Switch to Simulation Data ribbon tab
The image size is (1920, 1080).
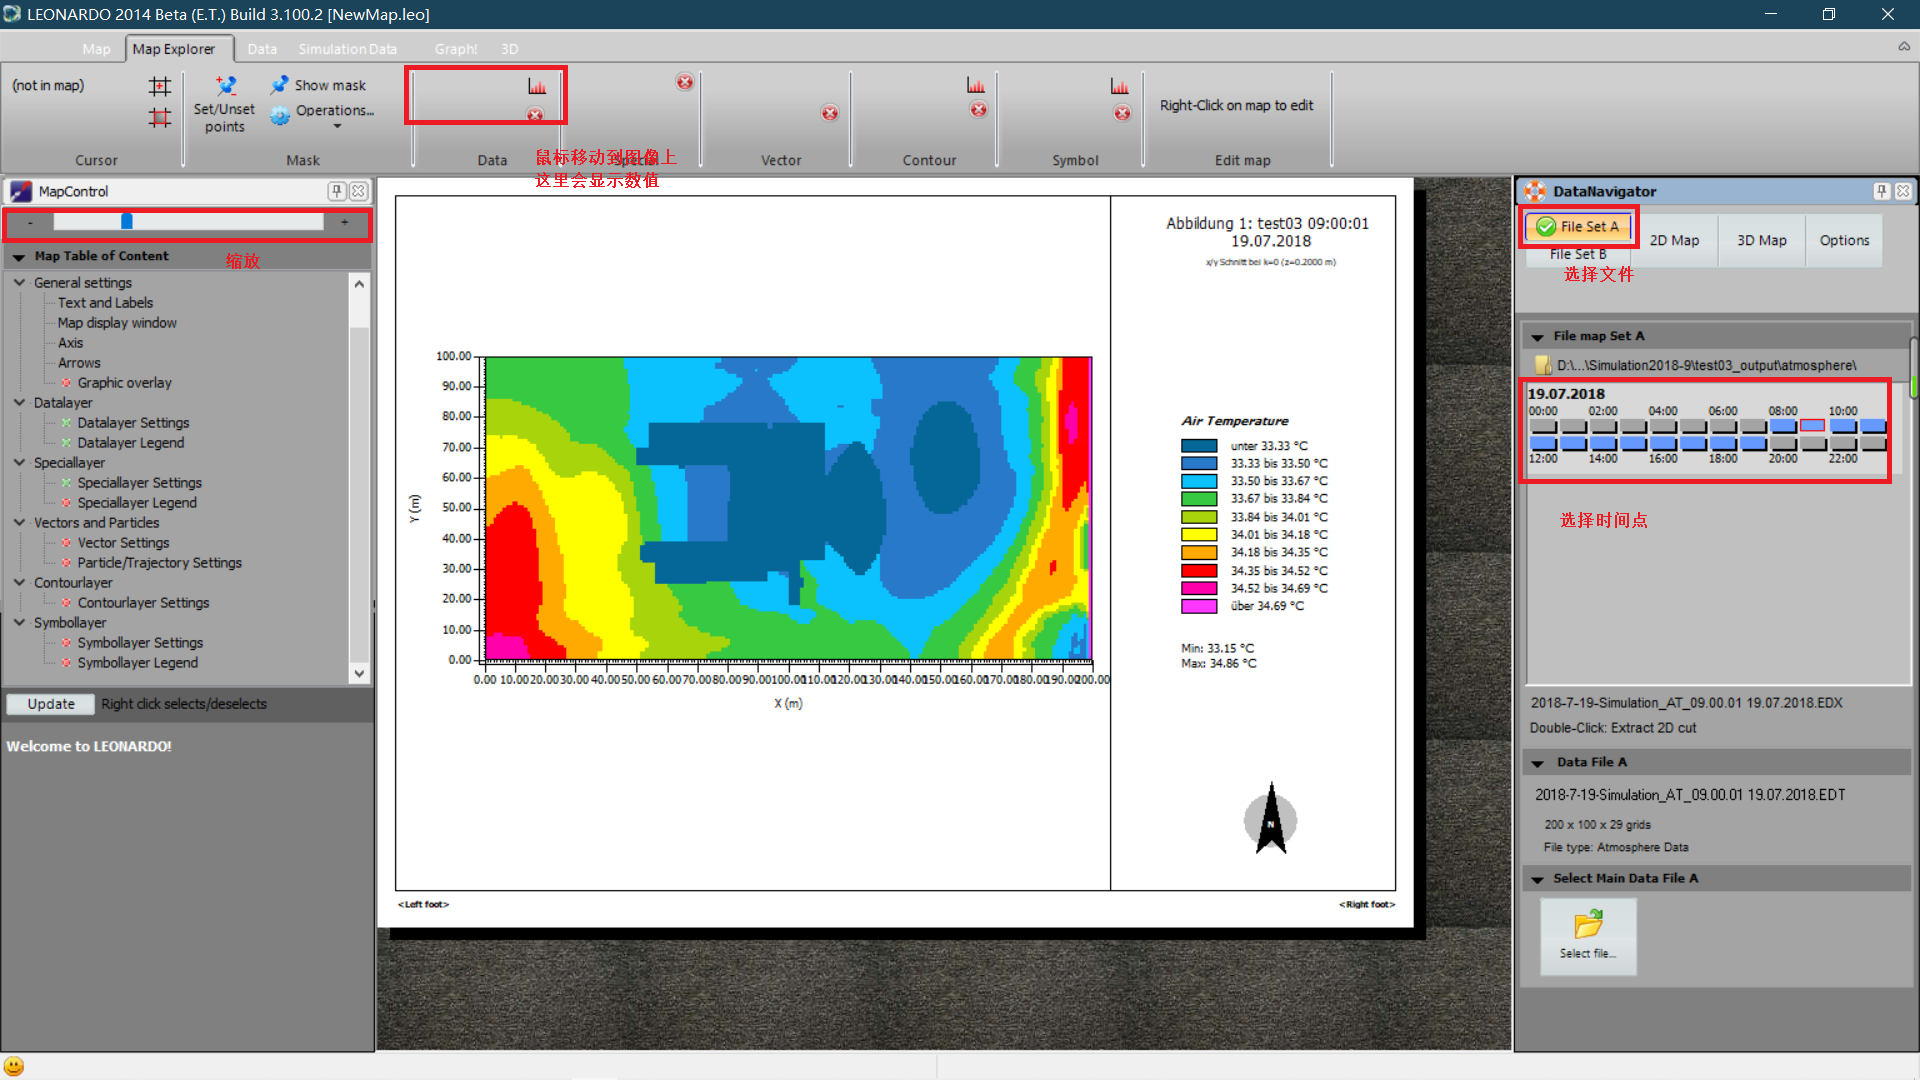pos(347,49)
